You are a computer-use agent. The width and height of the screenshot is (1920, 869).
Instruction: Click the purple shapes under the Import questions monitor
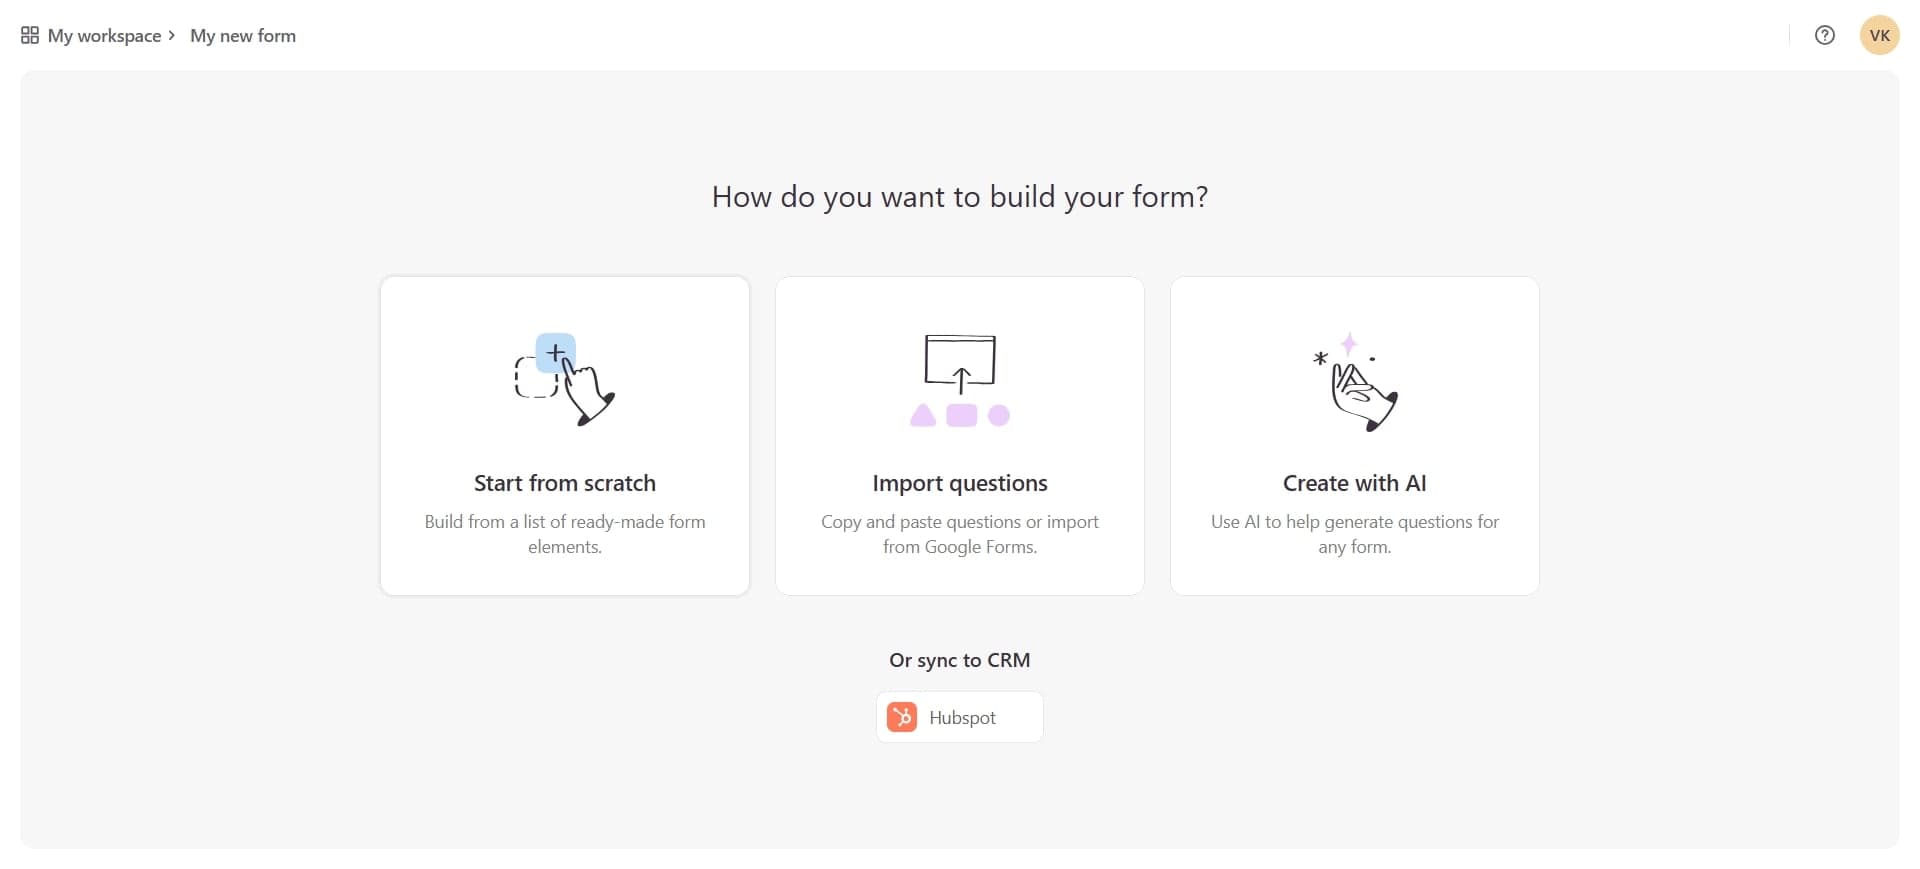(x=959, y=417)
